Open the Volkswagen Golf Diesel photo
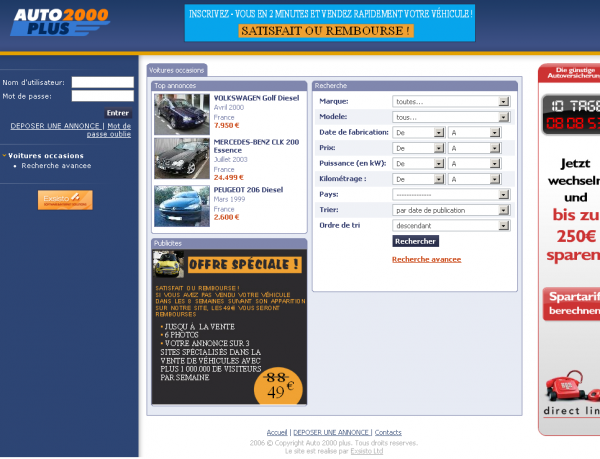 click(x=182, y=114)
